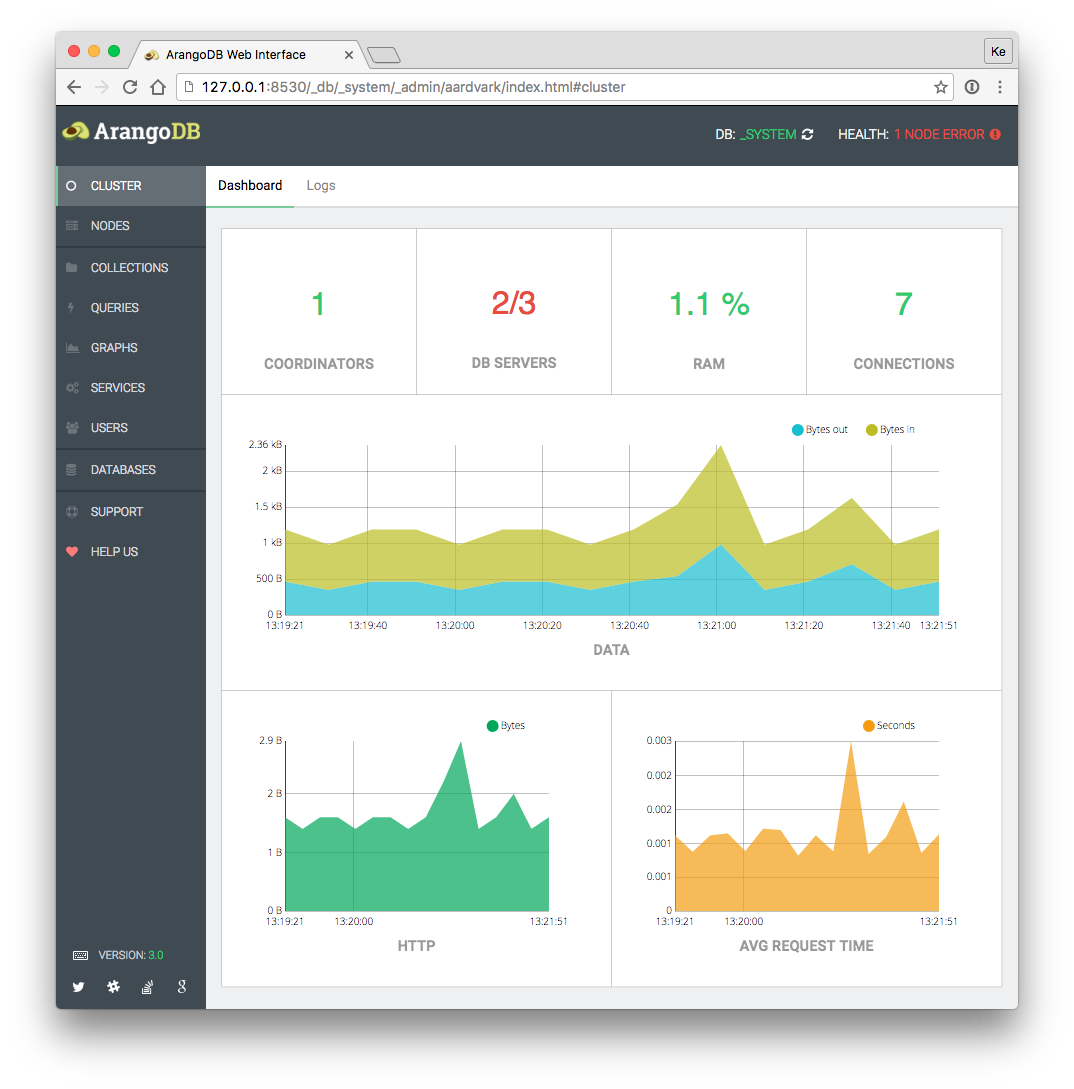Image resolution: width=1074 pixels, height=1089 pixels.
Task: Click the 1 NODE ERROR health link
Action: (x=939, y=134)
